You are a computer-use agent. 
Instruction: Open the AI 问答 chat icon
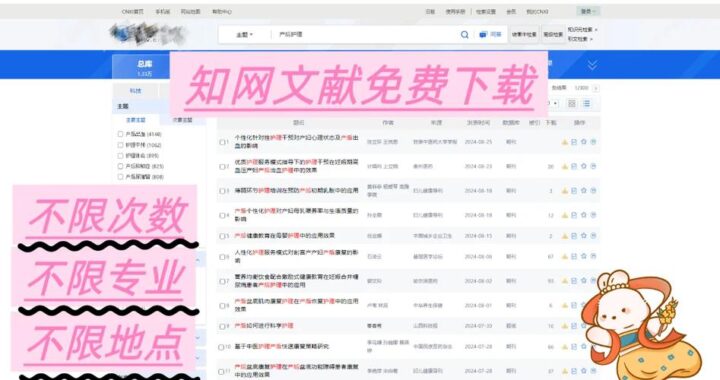pos(490,34)
